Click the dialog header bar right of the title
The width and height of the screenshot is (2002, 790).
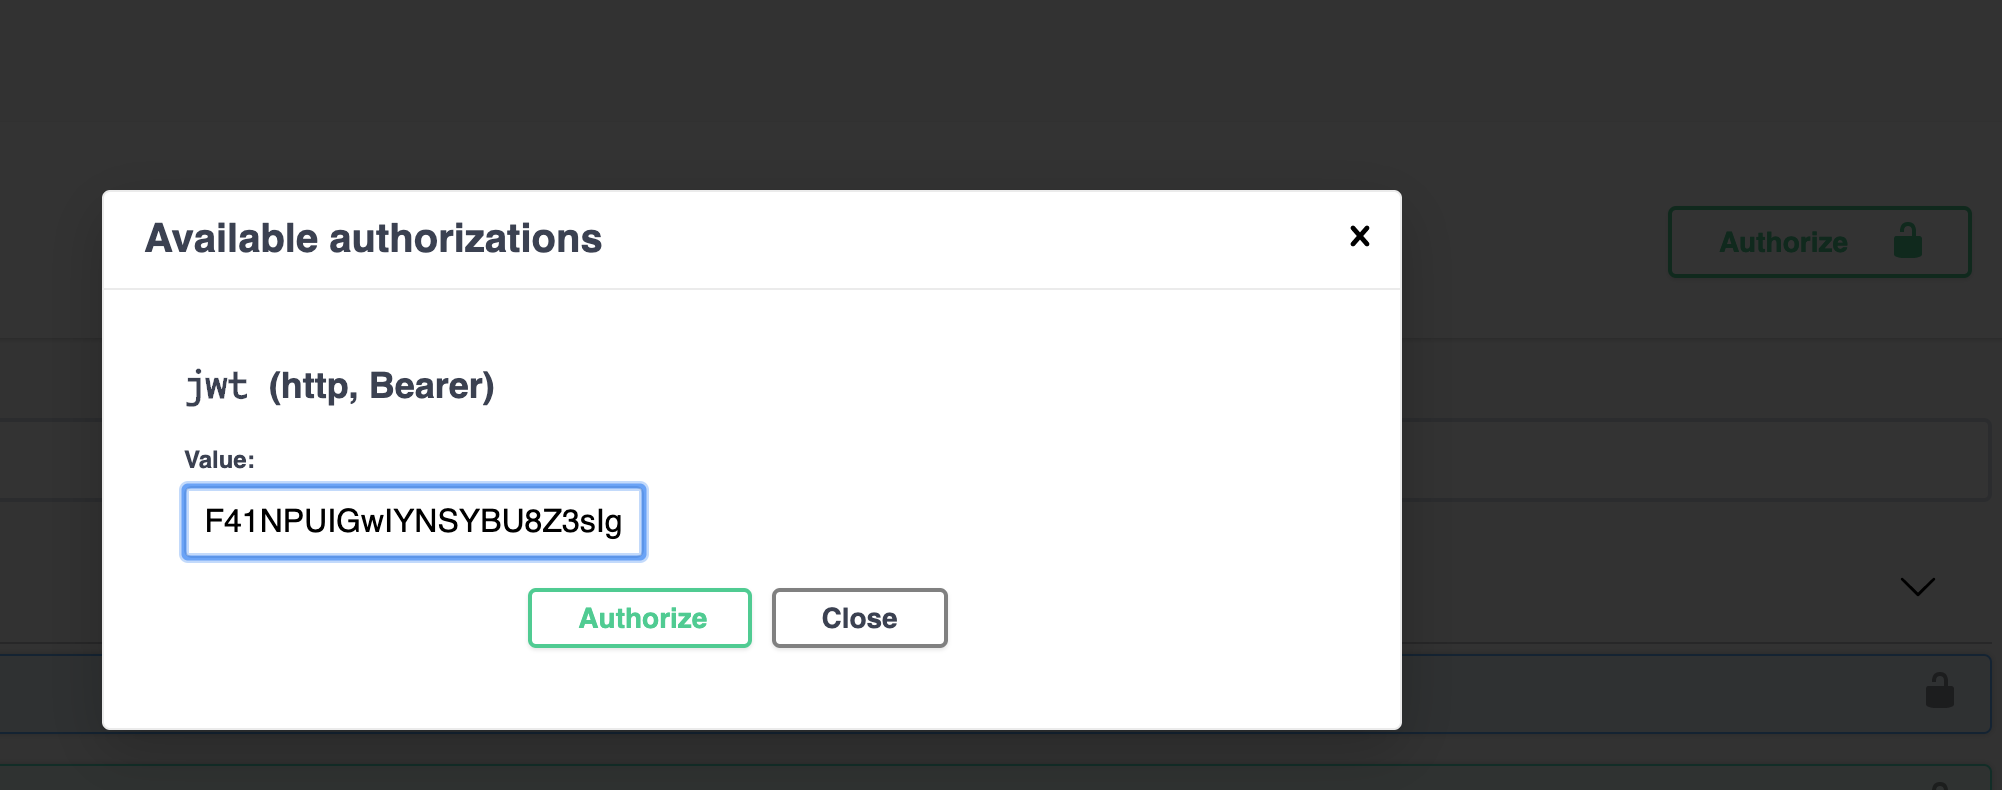(950, 239)
